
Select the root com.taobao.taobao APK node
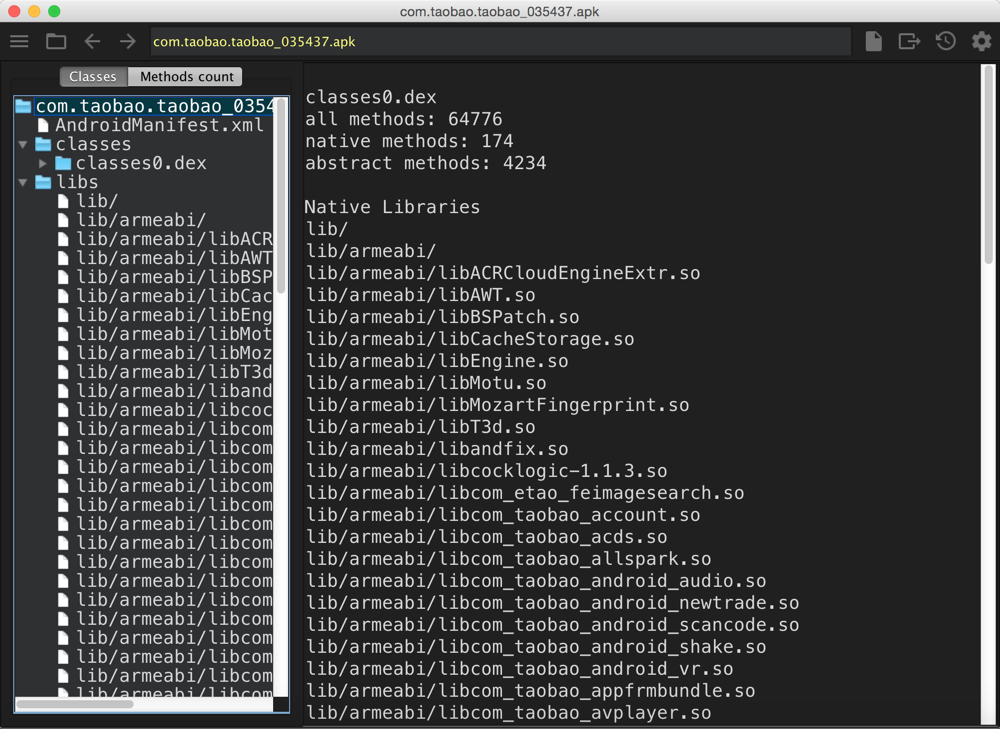tap(154, 106)
